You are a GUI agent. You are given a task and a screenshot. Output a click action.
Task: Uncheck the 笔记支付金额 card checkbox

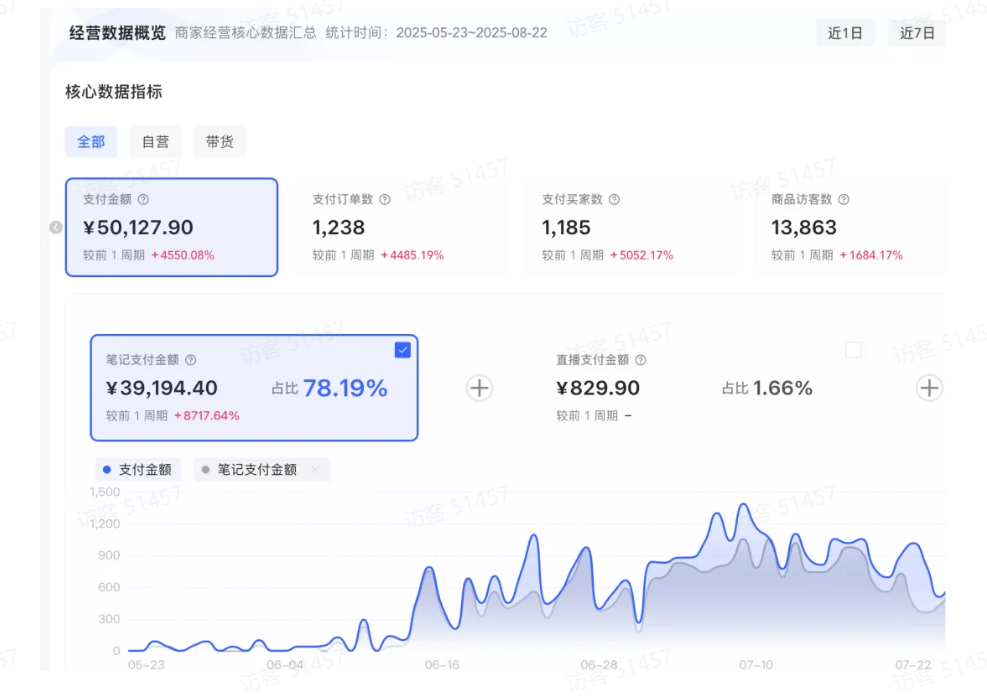[x=402, y=349]
